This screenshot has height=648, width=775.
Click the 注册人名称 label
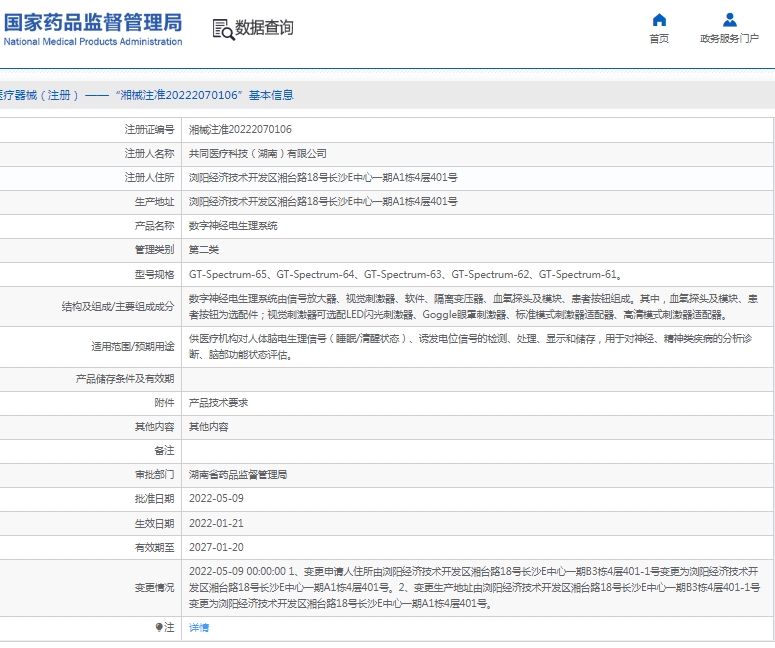(x=149, y=154)
